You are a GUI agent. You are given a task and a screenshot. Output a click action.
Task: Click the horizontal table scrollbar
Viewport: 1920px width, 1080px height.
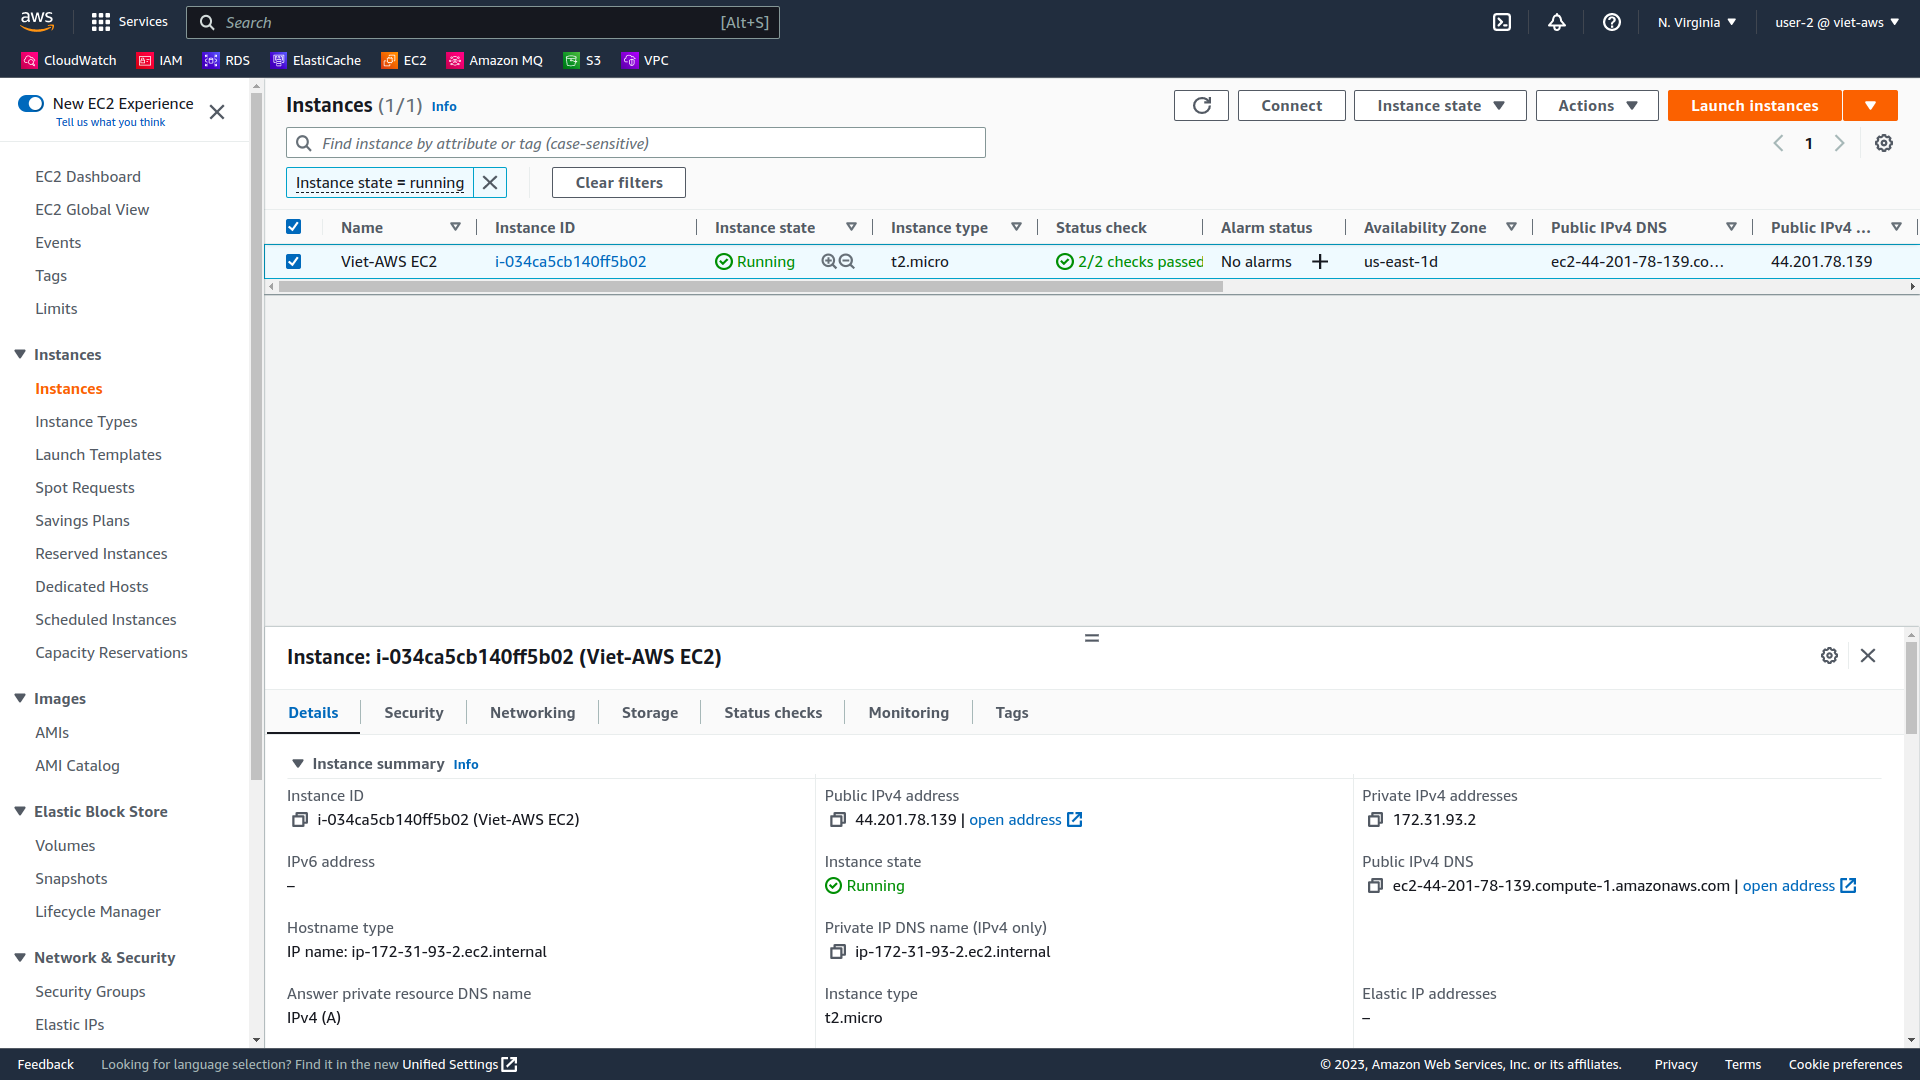click(750, 287)
